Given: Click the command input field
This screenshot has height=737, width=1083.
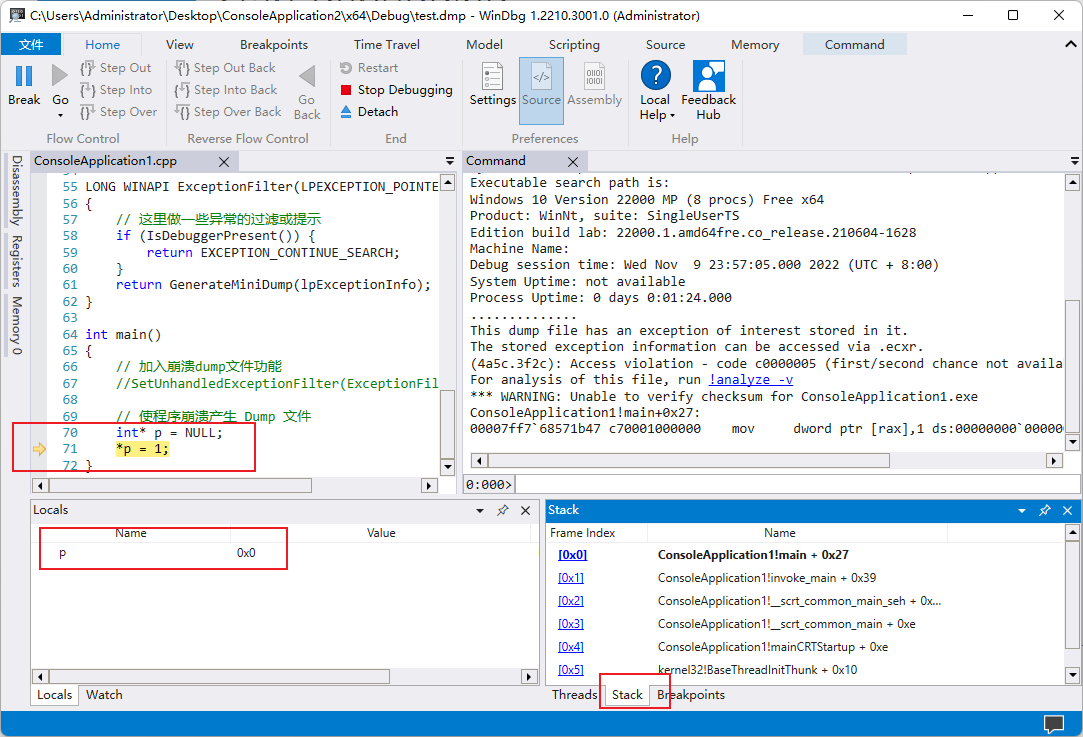Looking at the screenshot, I should pos(790,484).
